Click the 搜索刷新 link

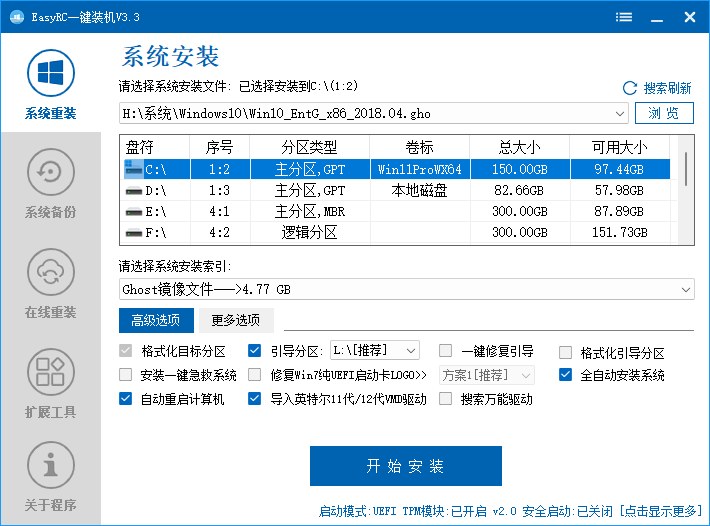pos(667,88)
